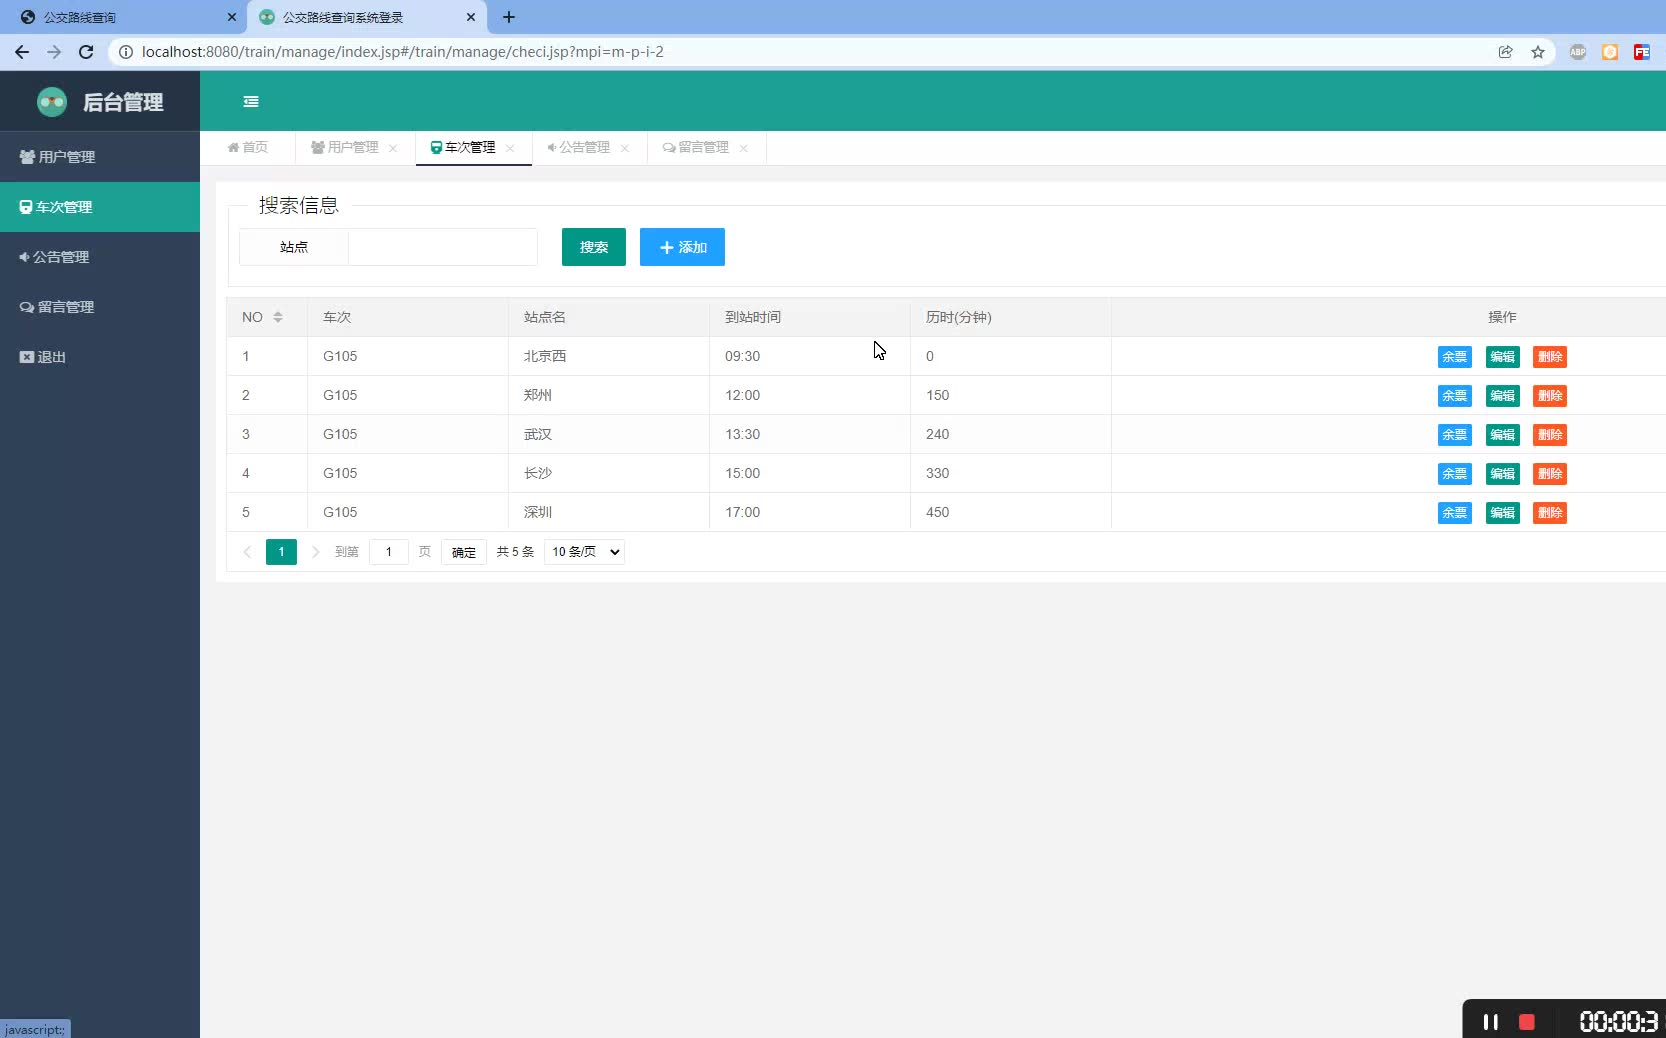The image size is (1666, 1038).
Task: Click 删除 for 郑州 row
Action: (1550, 396)
